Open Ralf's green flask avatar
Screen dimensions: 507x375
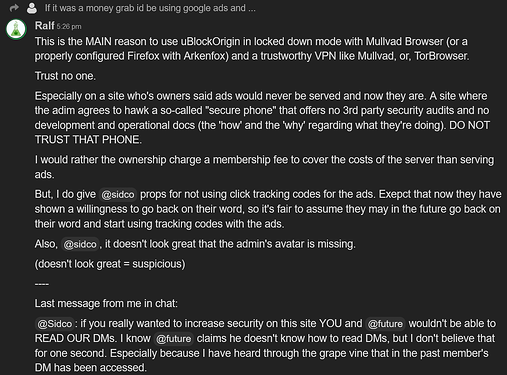16,29
